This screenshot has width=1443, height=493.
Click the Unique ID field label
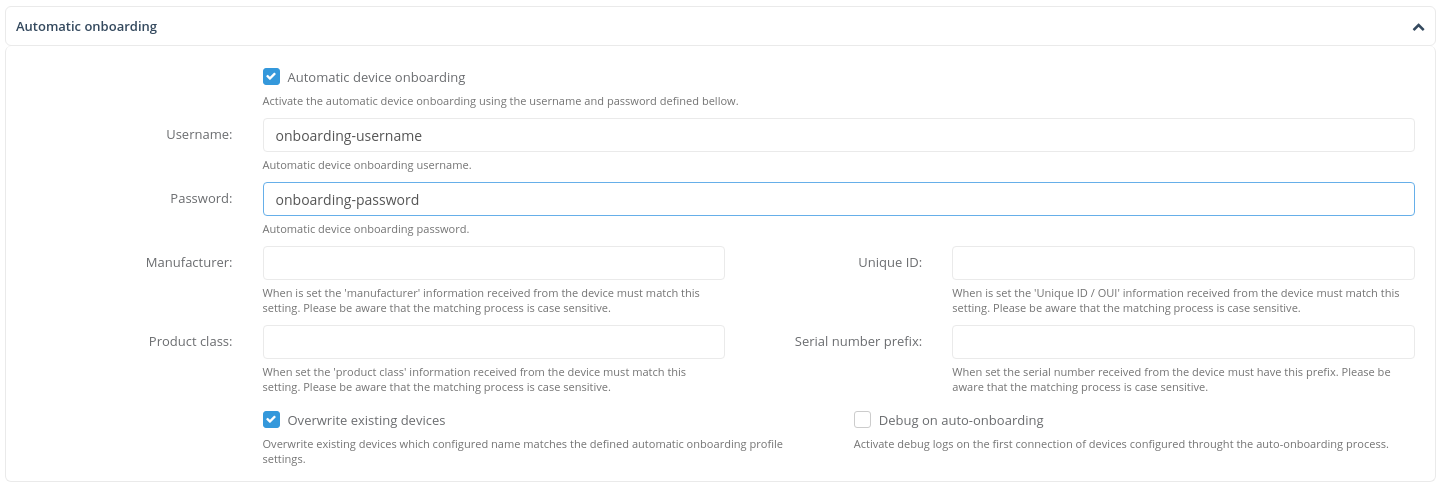pos(889,263)
